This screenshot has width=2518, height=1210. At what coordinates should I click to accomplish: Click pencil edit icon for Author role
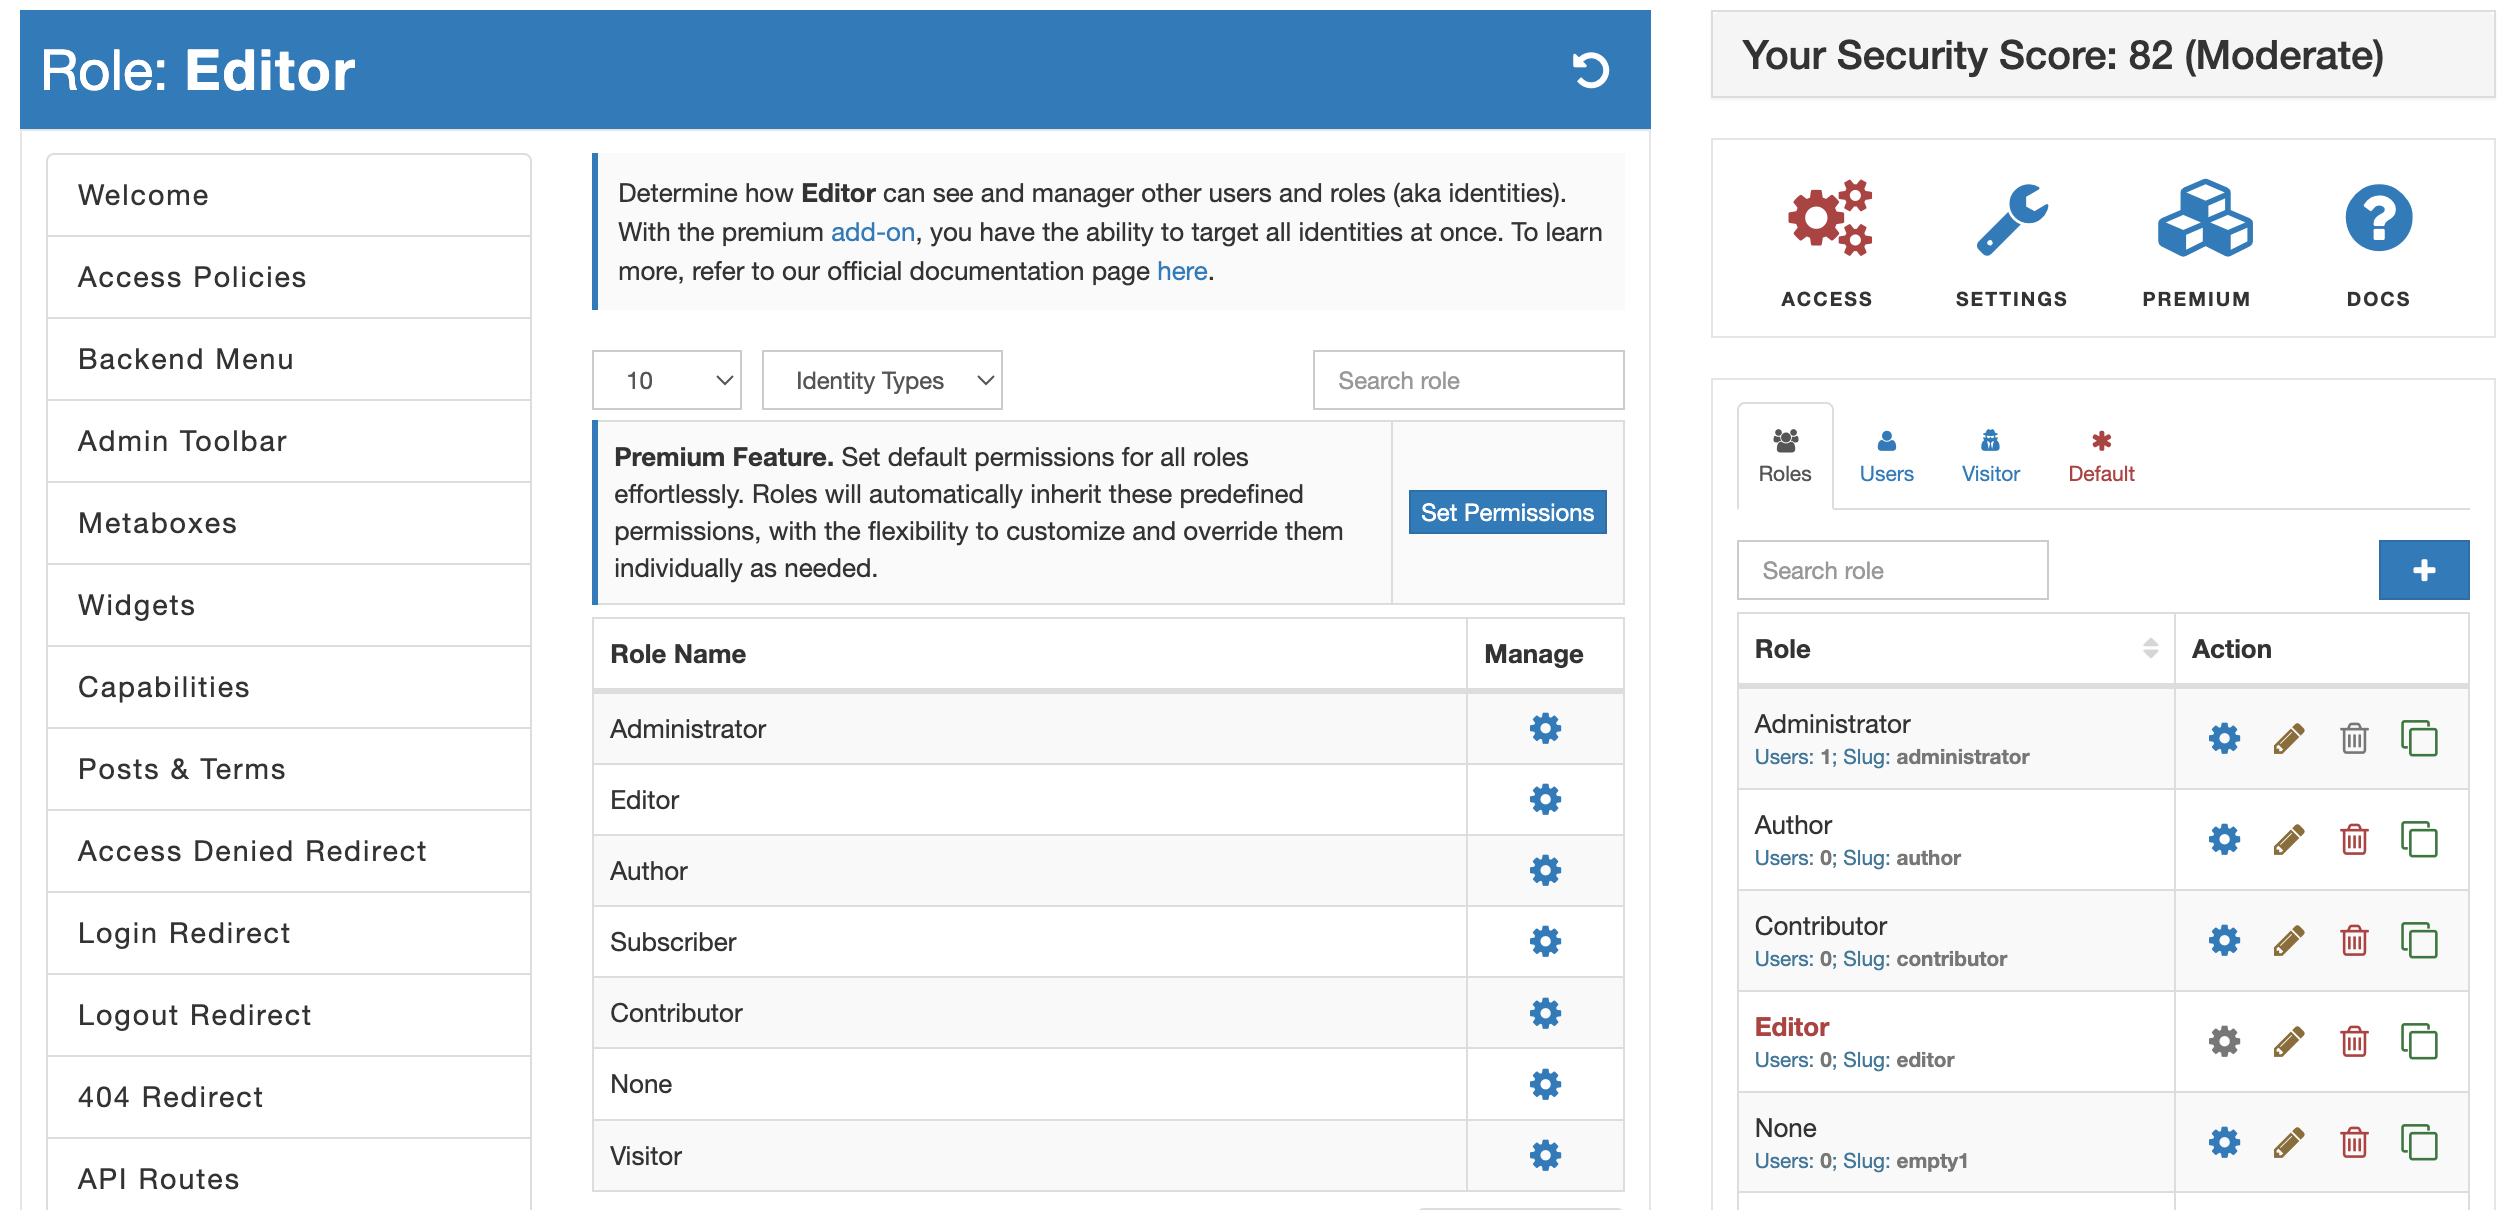click(x=2288, y=839)
